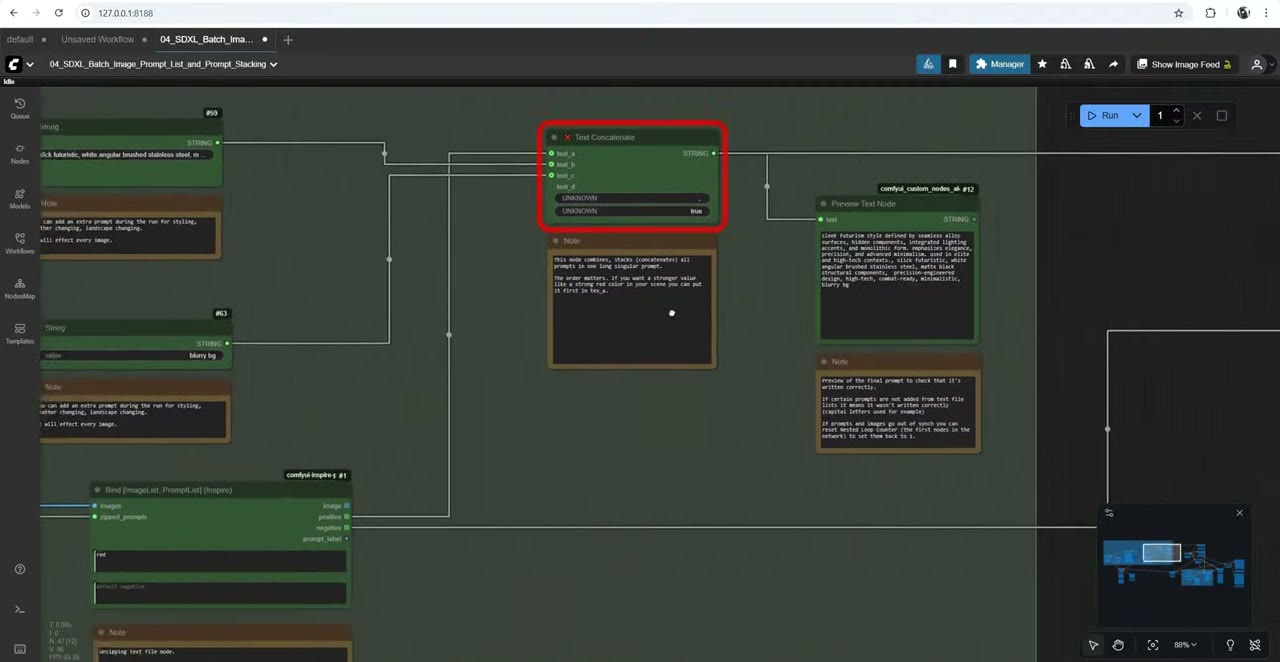
Task: Decrease the batch count stepper
Action: click(x=1176, y=120)
